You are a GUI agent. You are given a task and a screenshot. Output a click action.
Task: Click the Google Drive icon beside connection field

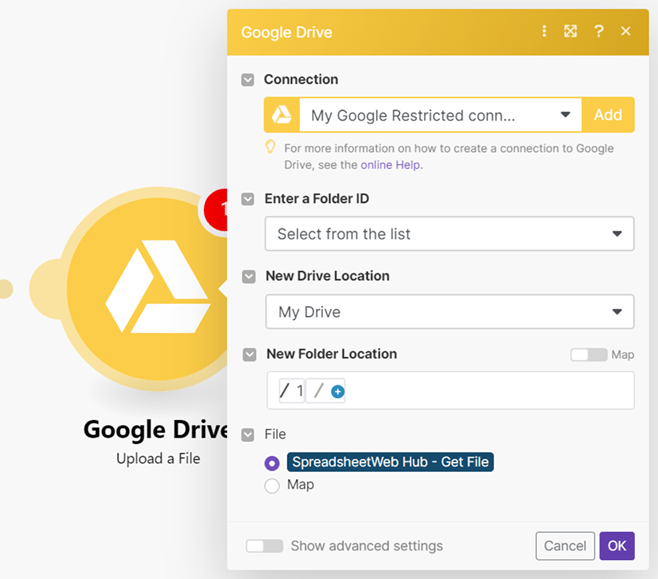tap(282, 115)
